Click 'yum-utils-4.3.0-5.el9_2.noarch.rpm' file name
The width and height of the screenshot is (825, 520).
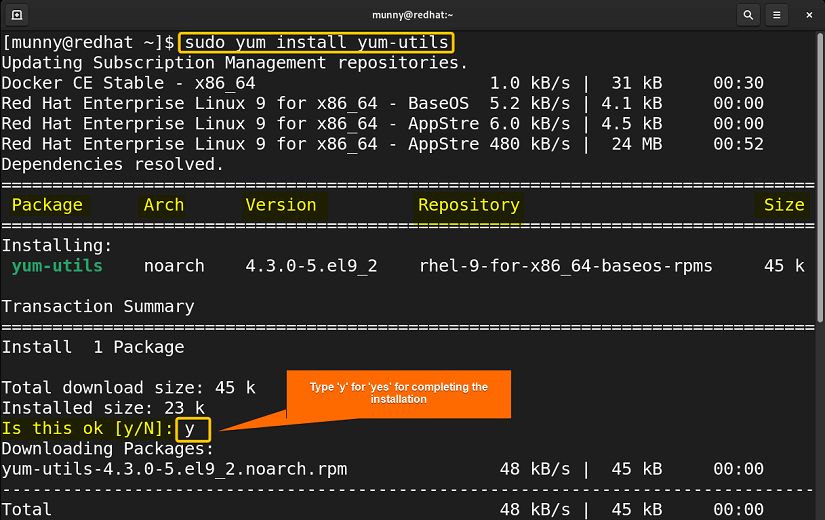click(x=174, y=469)
